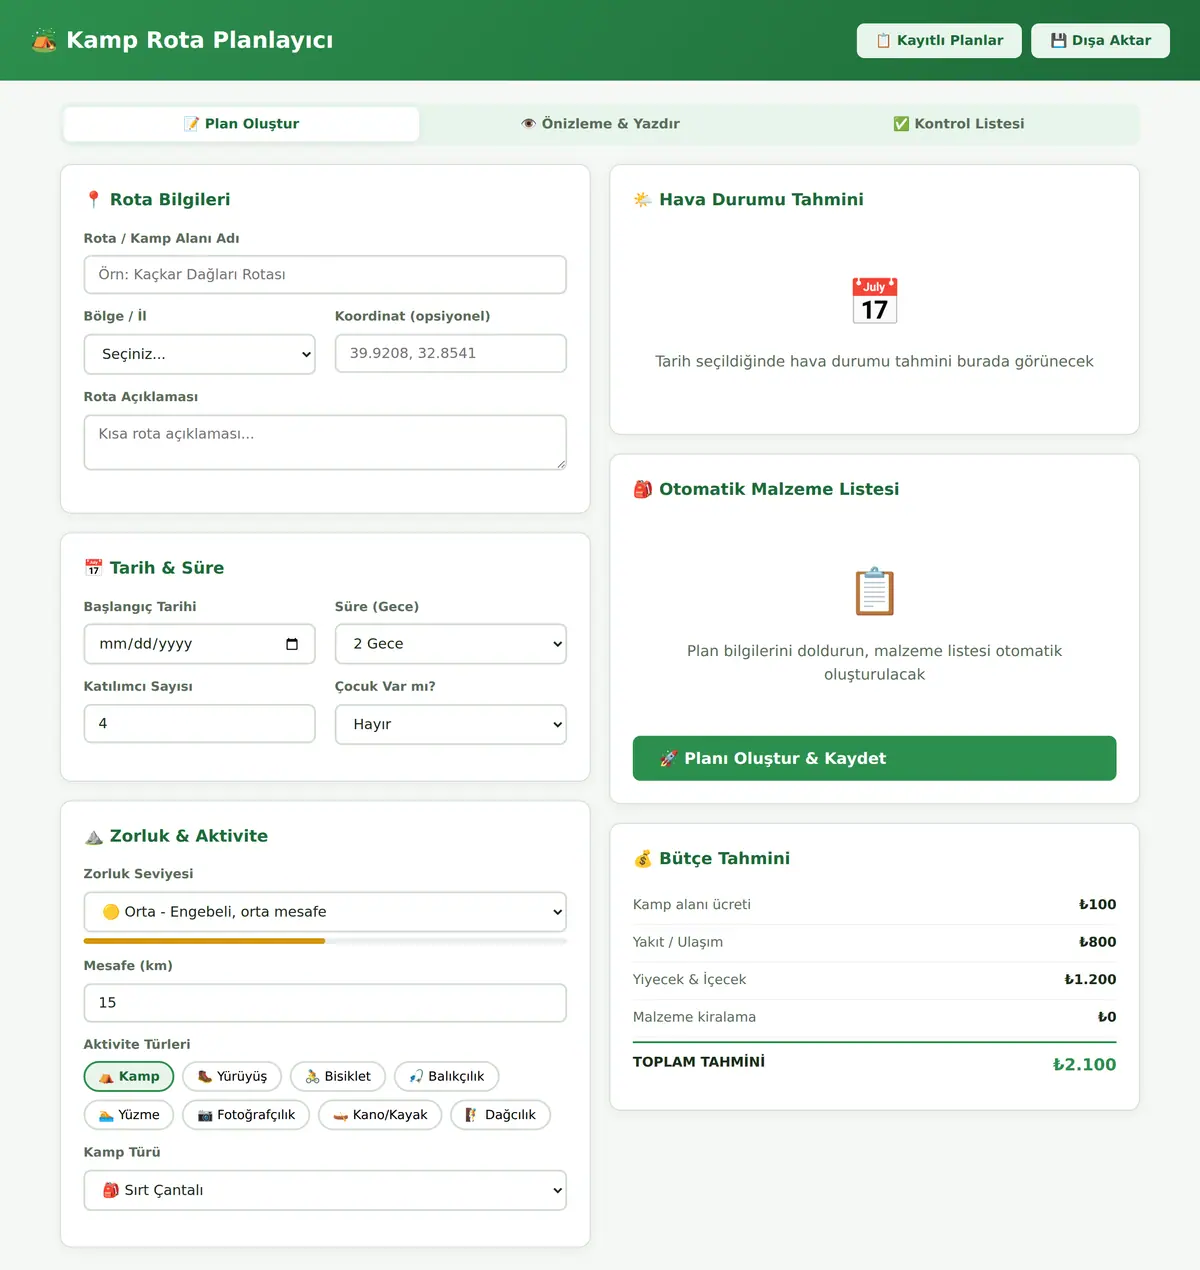Image resolution: width=1200 pixels, height=1270 pixels.
Task: Toggle the Balıkçılık activity chip
Action: point(447,1077)
